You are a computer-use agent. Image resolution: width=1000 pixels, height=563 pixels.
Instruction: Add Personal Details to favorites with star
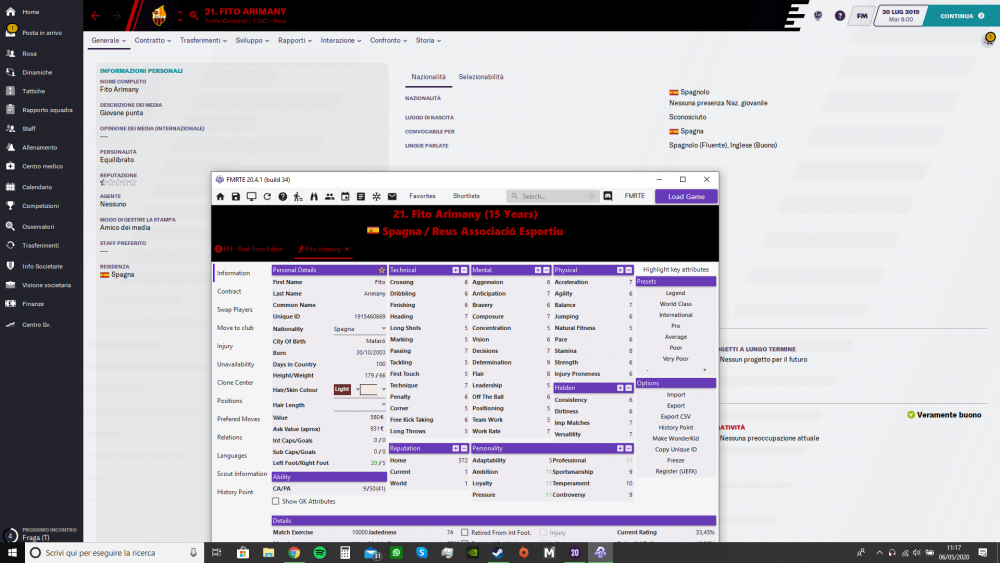coord(381,270)
